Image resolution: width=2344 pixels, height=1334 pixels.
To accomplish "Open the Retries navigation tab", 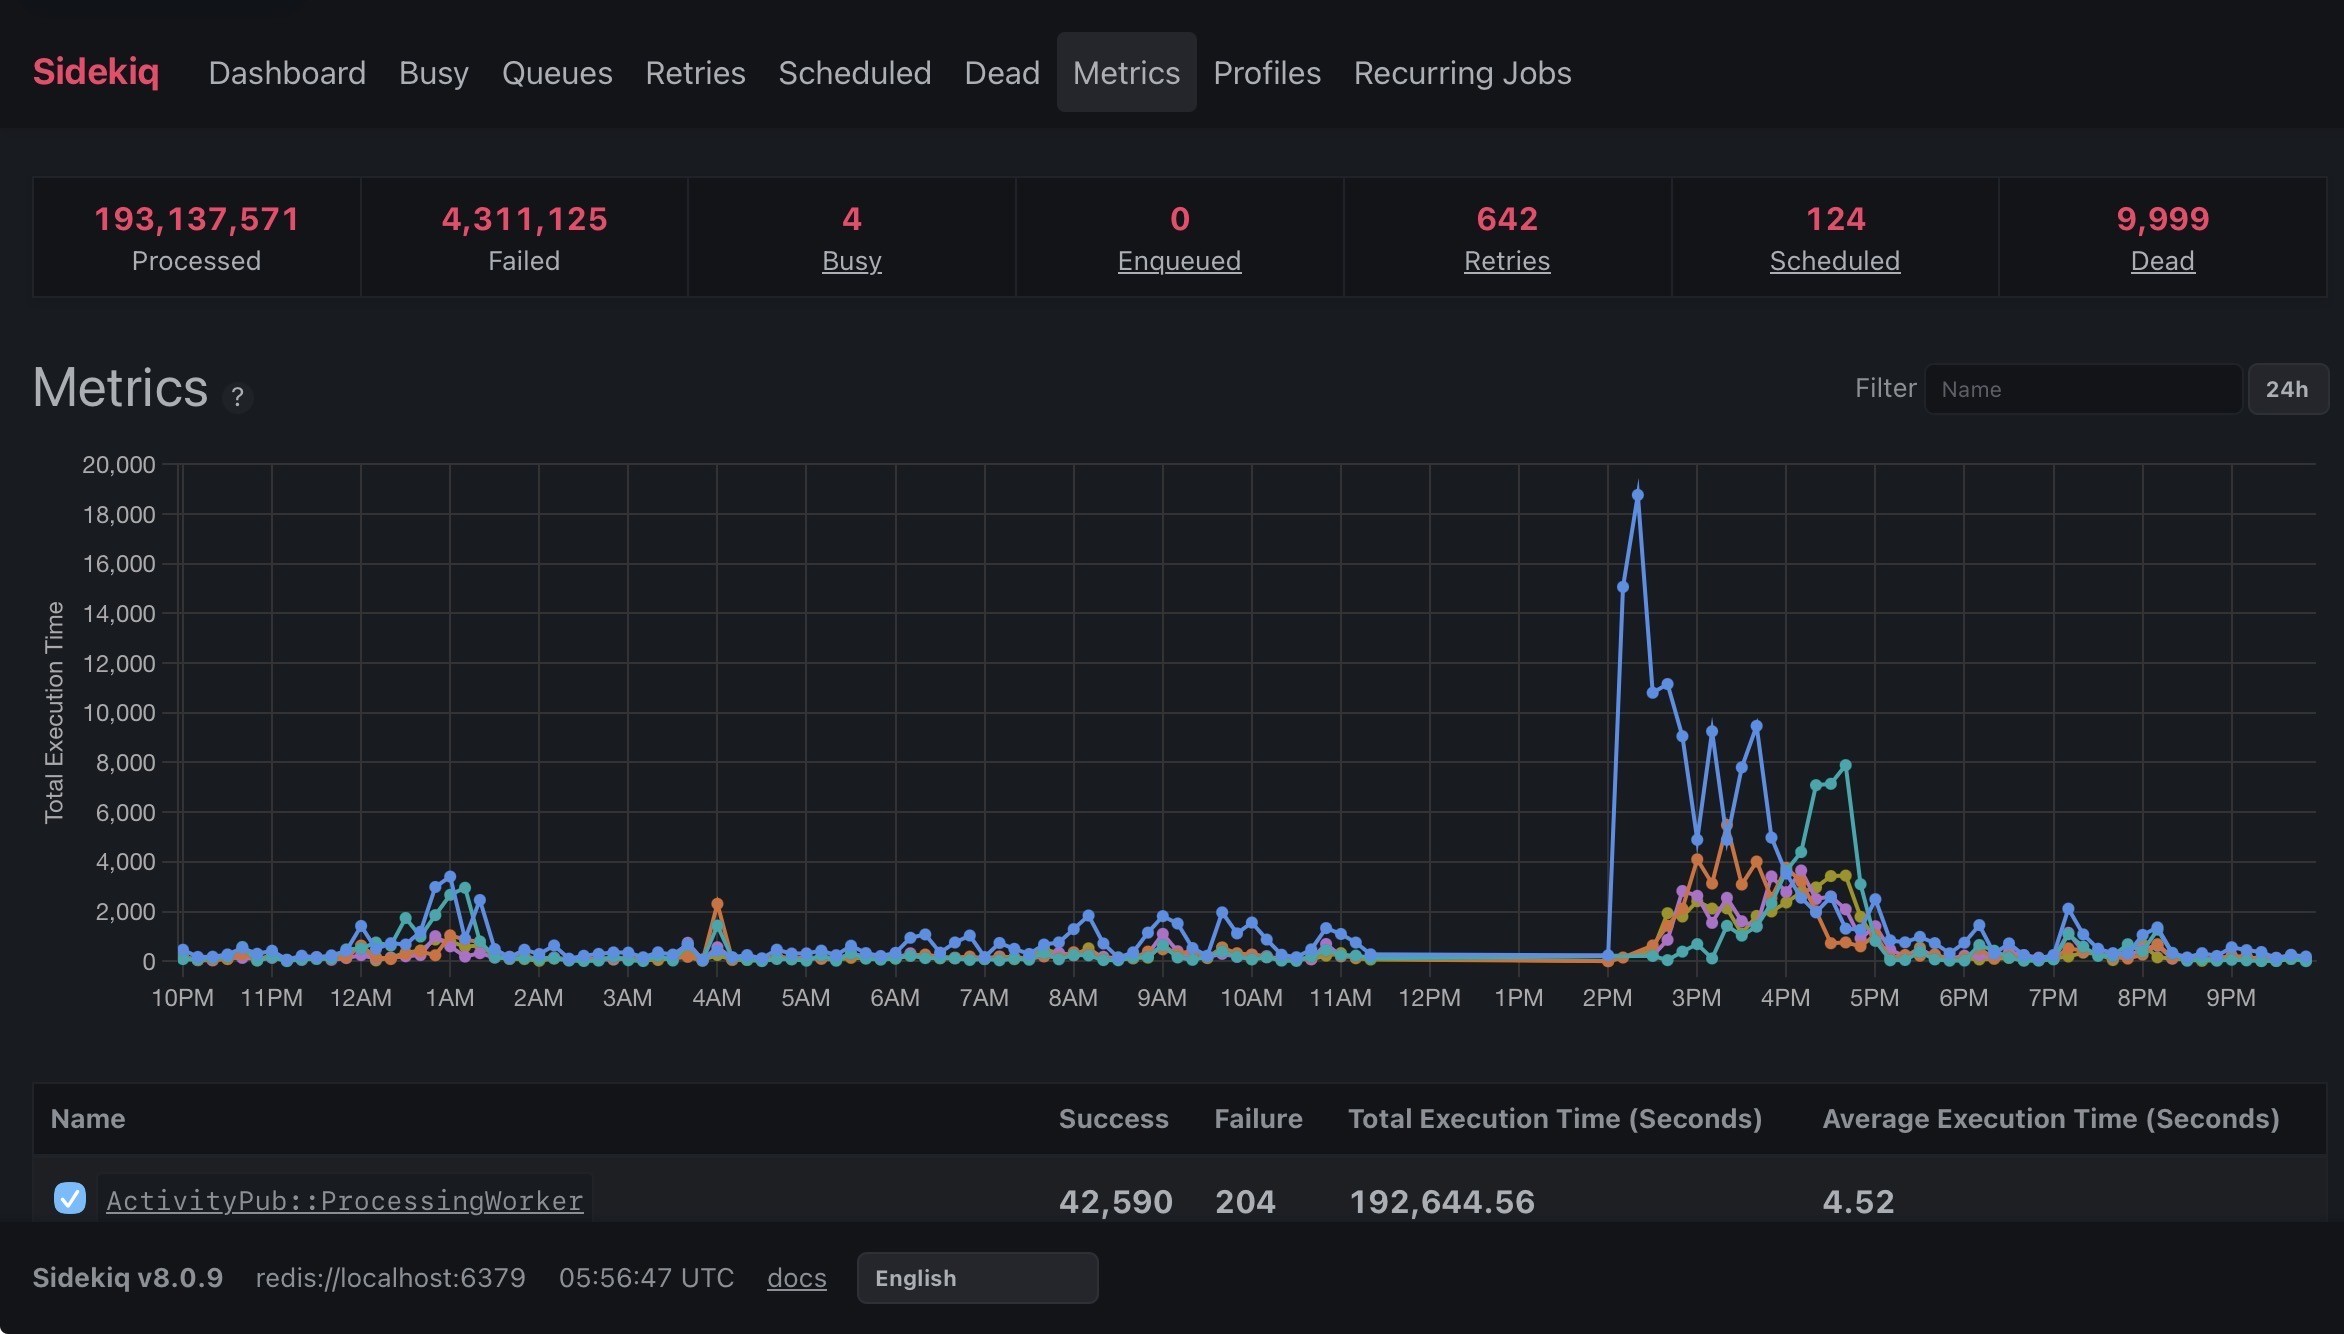I will pyautogui.click(x=695, y=72).
